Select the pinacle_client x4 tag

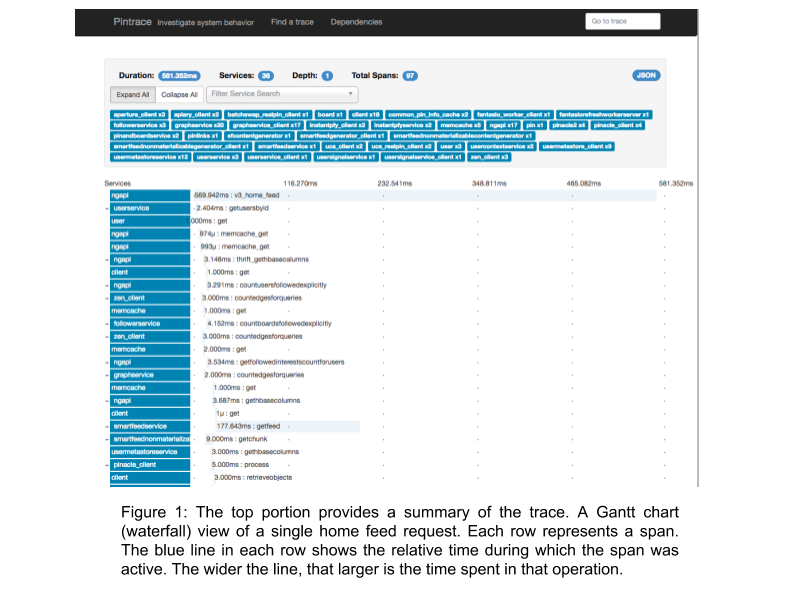pyautogui.click(x=617, y=126)
